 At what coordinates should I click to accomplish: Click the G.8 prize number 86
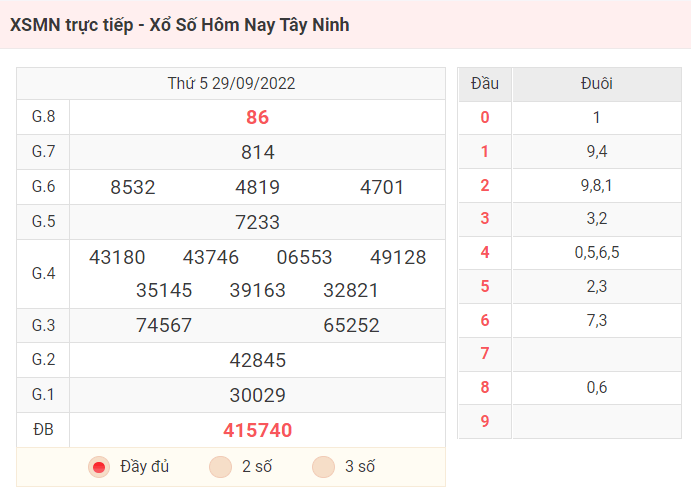point(258,117)
